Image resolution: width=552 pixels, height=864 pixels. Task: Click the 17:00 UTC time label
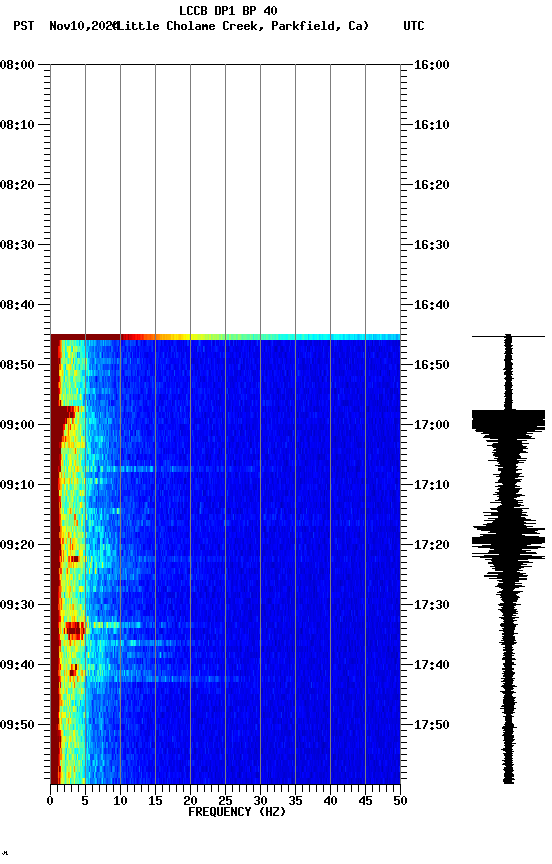tap(432, 425)
